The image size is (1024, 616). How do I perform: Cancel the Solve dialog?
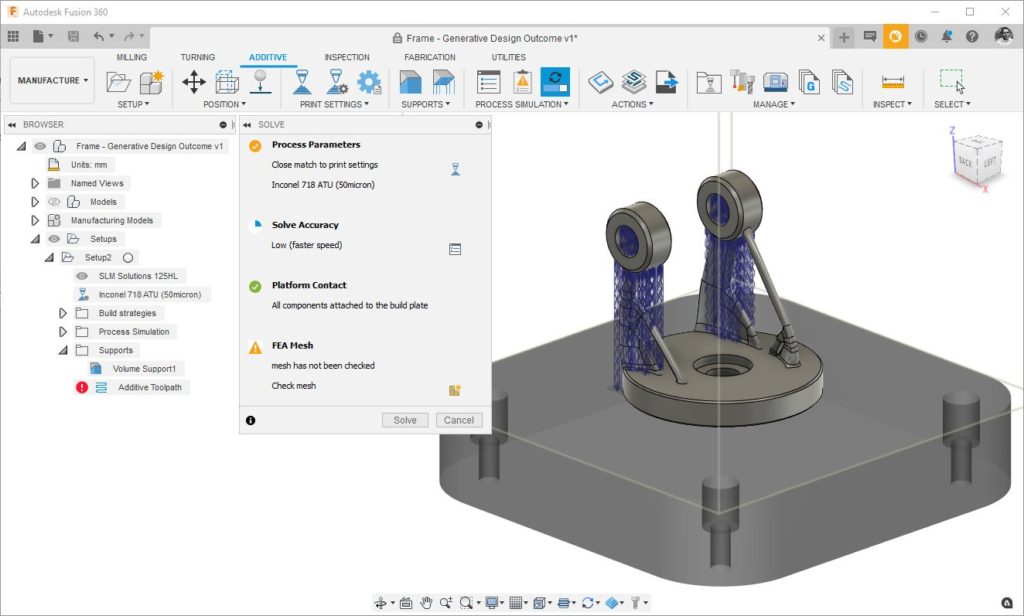[x=459, y=420]
